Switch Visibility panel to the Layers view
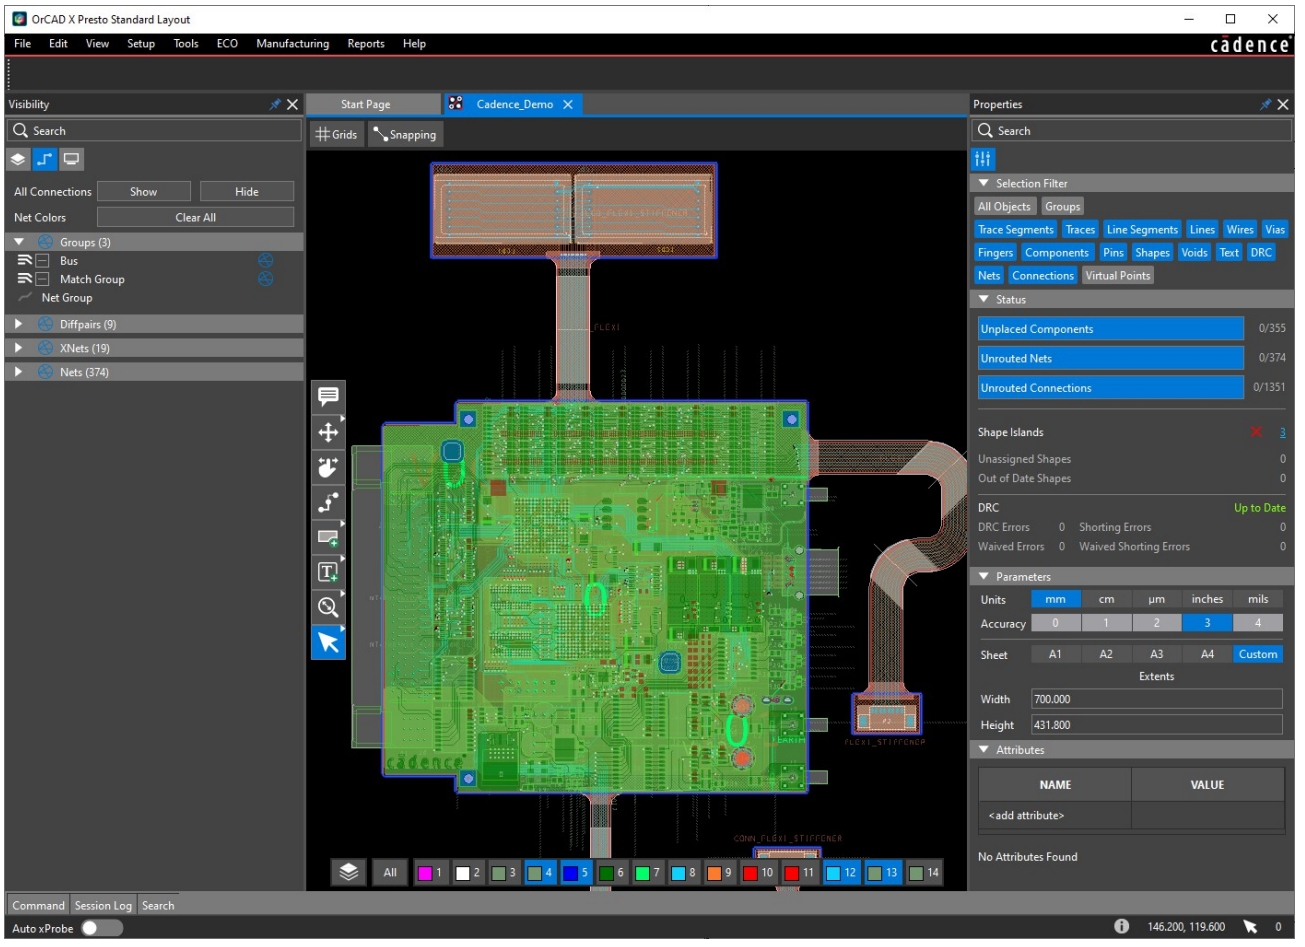Screen dimensions: 1305x947 [17, 159]
